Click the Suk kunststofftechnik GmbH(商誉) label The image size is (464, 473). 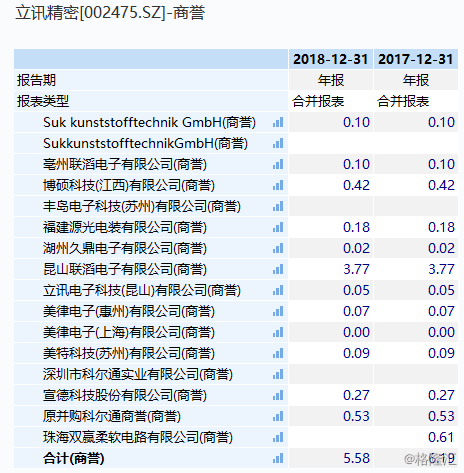click(149, 122)
